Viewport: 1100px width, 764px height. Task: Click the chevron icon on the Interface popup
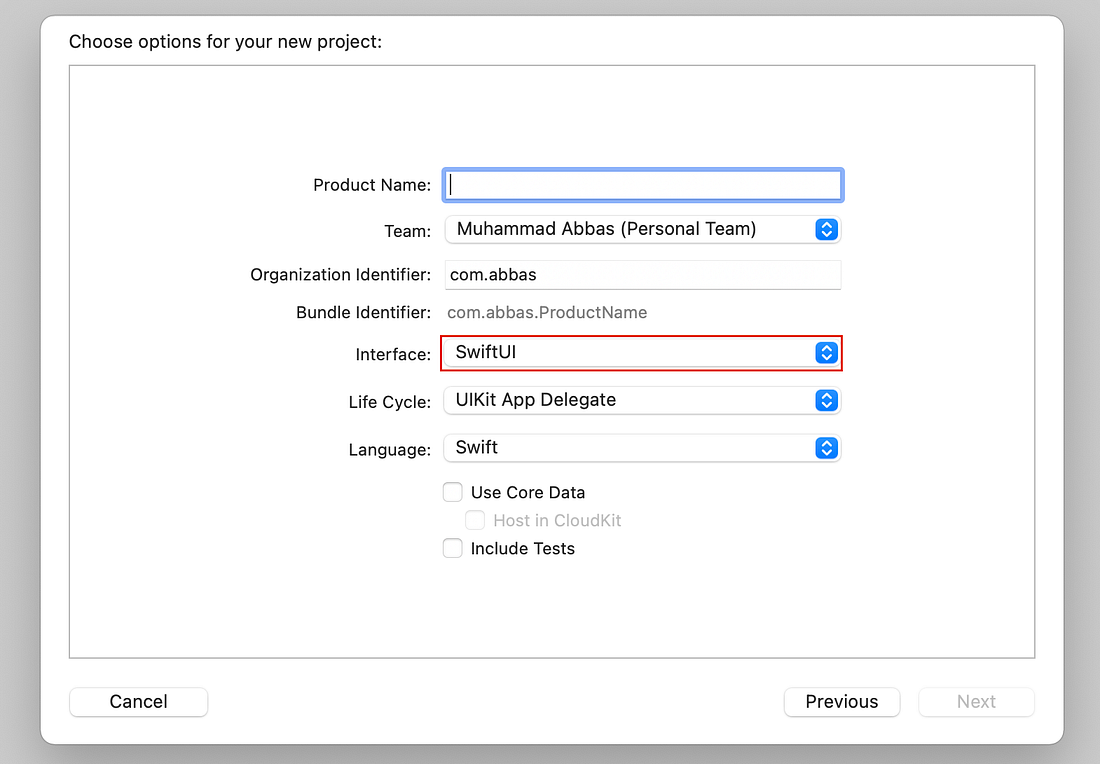tap(826, 353)
